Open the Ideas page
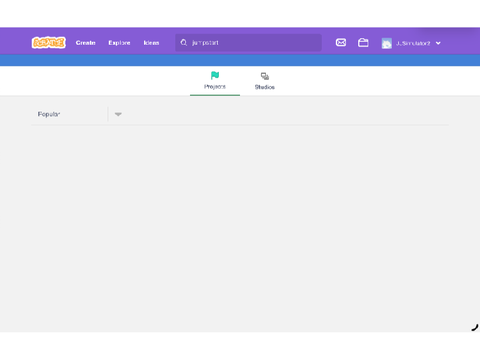This screenshot has height=360, width=480. coord(151,43)
